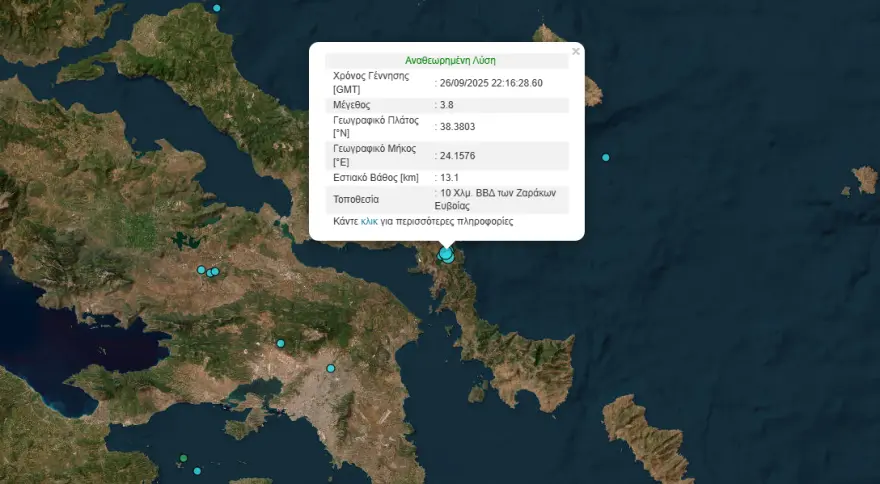Select the rightmost marker of the pair near the small lake

tap(214, 271)
